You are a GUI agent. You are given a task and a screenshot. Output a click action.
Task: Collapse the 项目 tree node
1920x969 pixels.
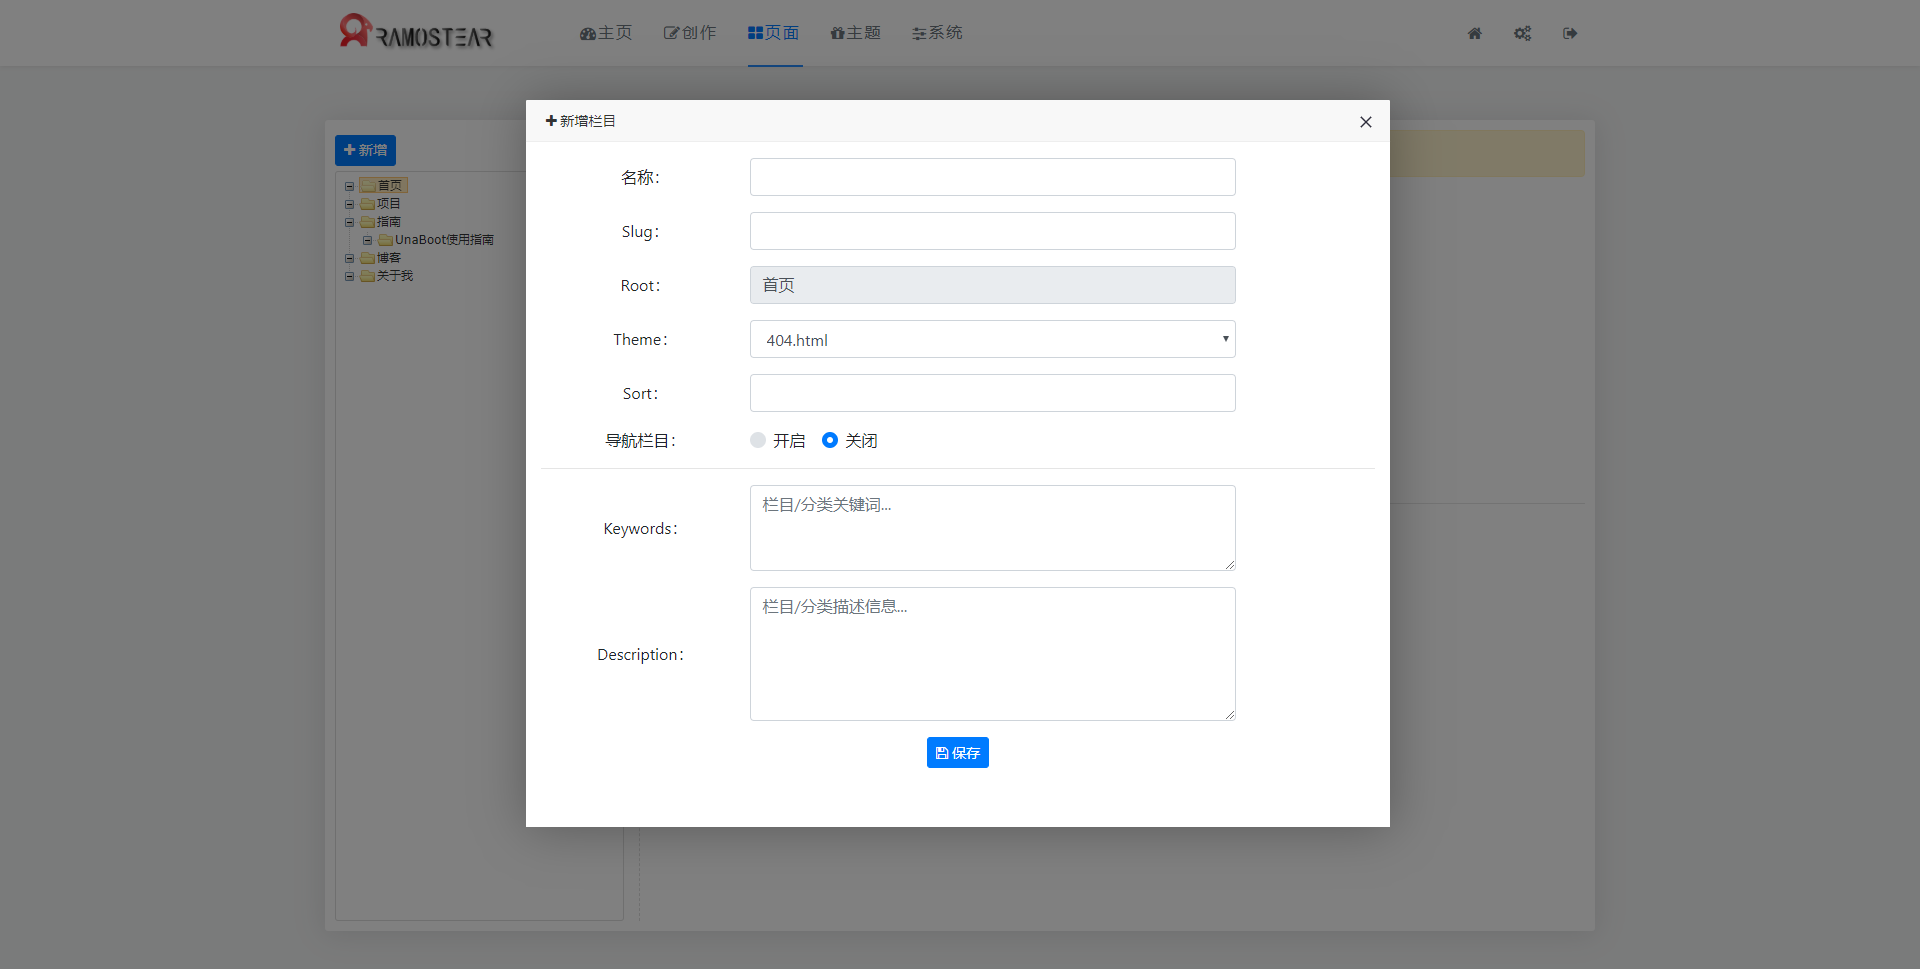pos(350,204)
